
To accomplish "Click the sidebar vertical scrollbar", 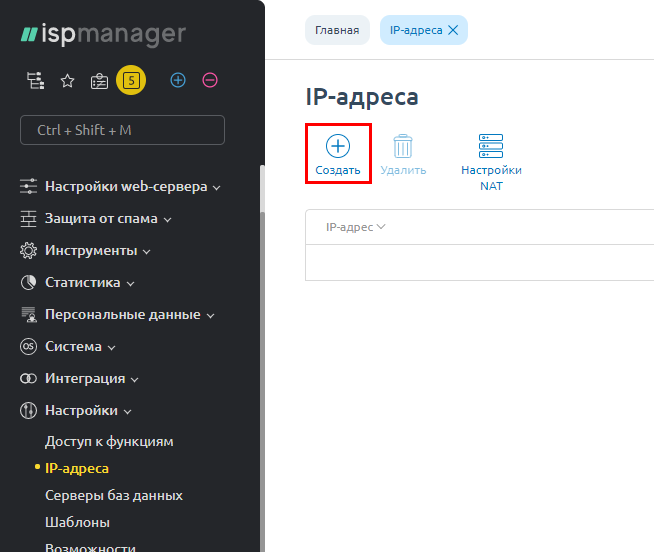I will (x=262, y=359).
